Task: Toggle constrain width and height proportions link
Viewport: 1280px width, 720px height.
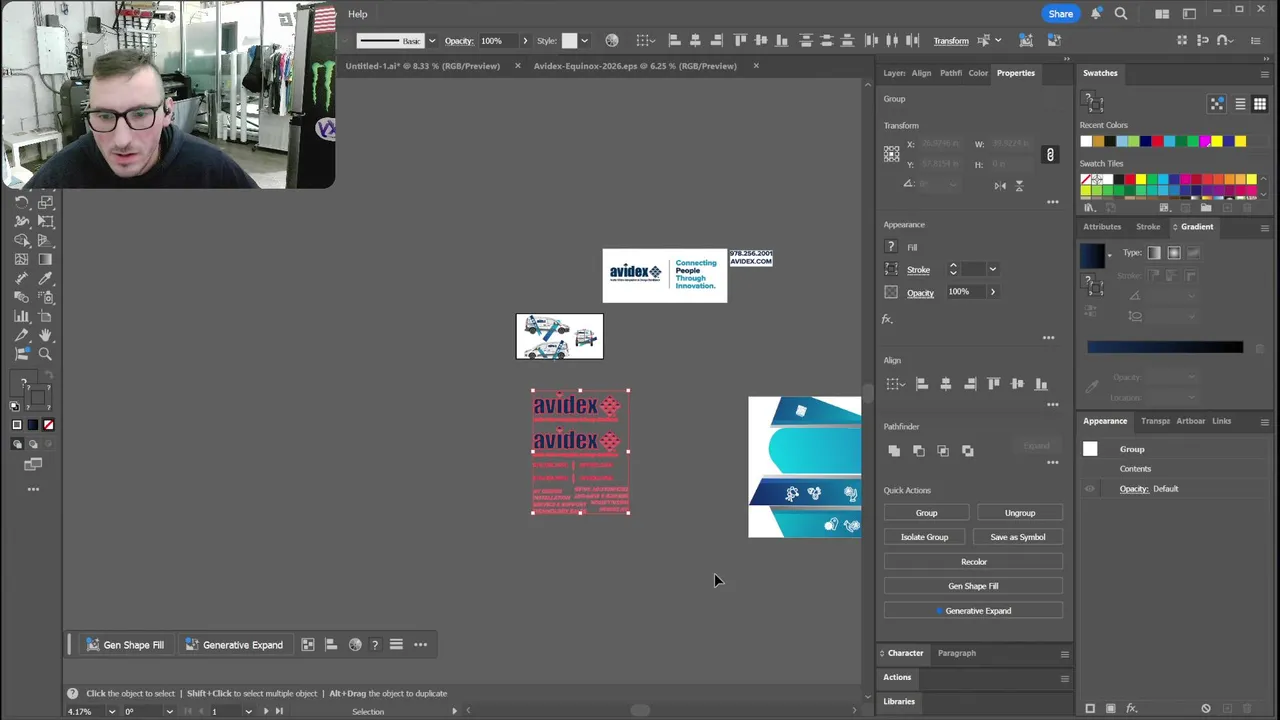Action: (1050, 155)
